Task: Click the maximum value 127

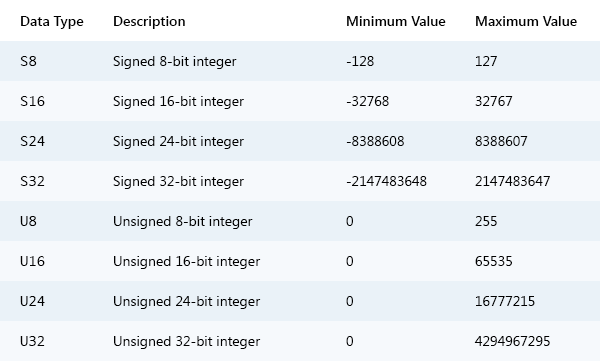Action: coord(486,61)
